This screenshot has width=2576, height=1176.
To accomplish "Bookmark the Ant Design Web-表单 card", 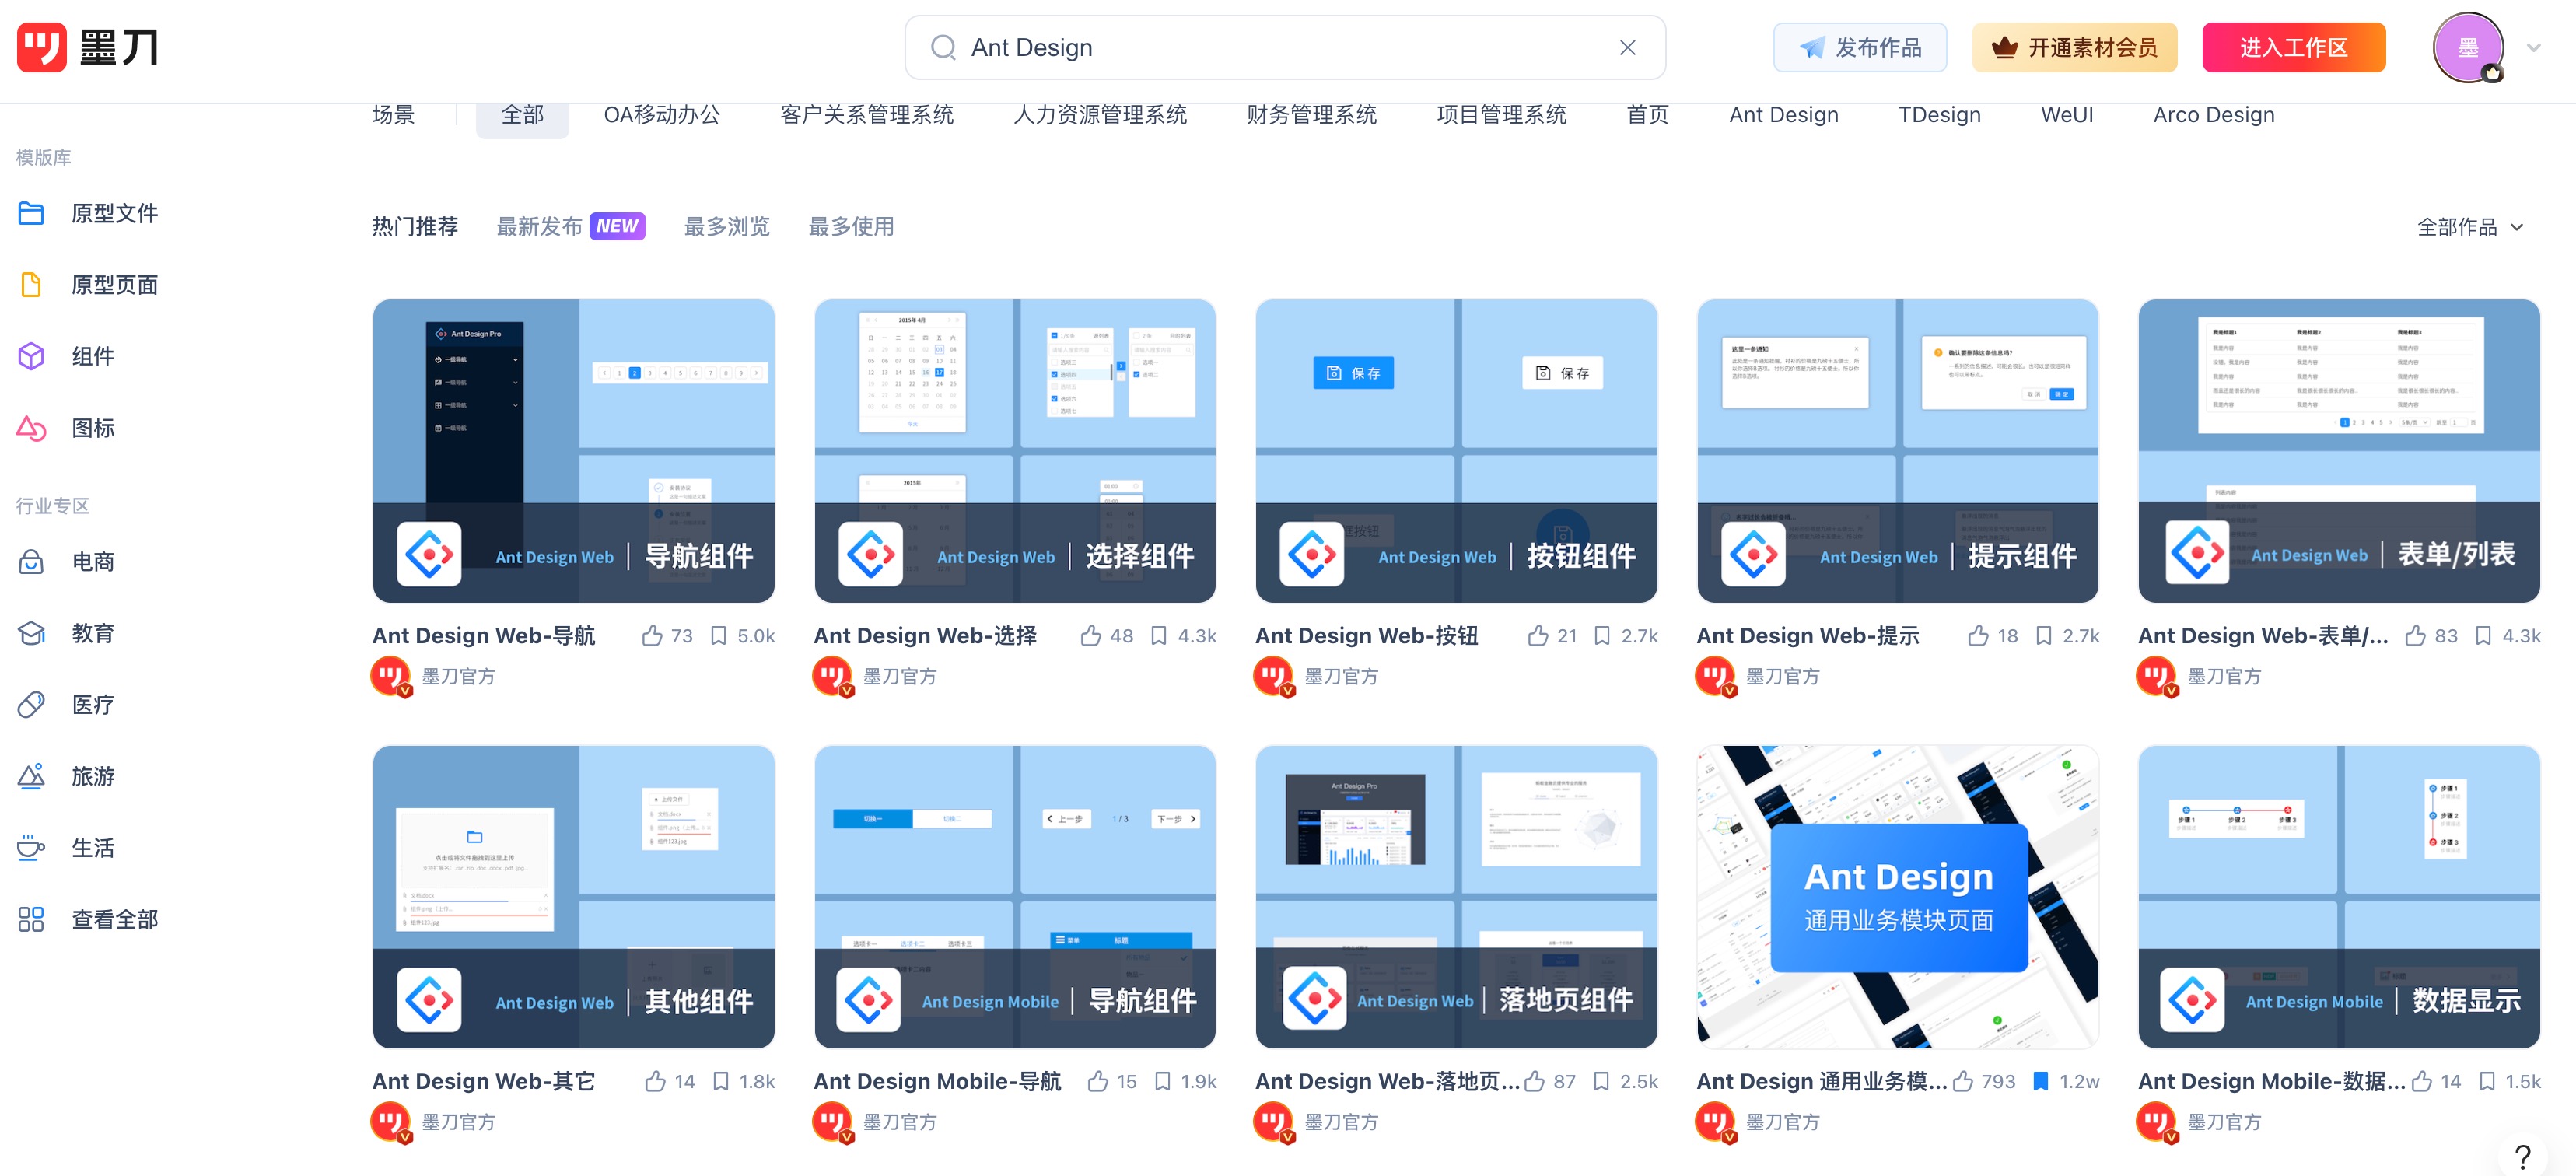I will tap(2483, 636).
